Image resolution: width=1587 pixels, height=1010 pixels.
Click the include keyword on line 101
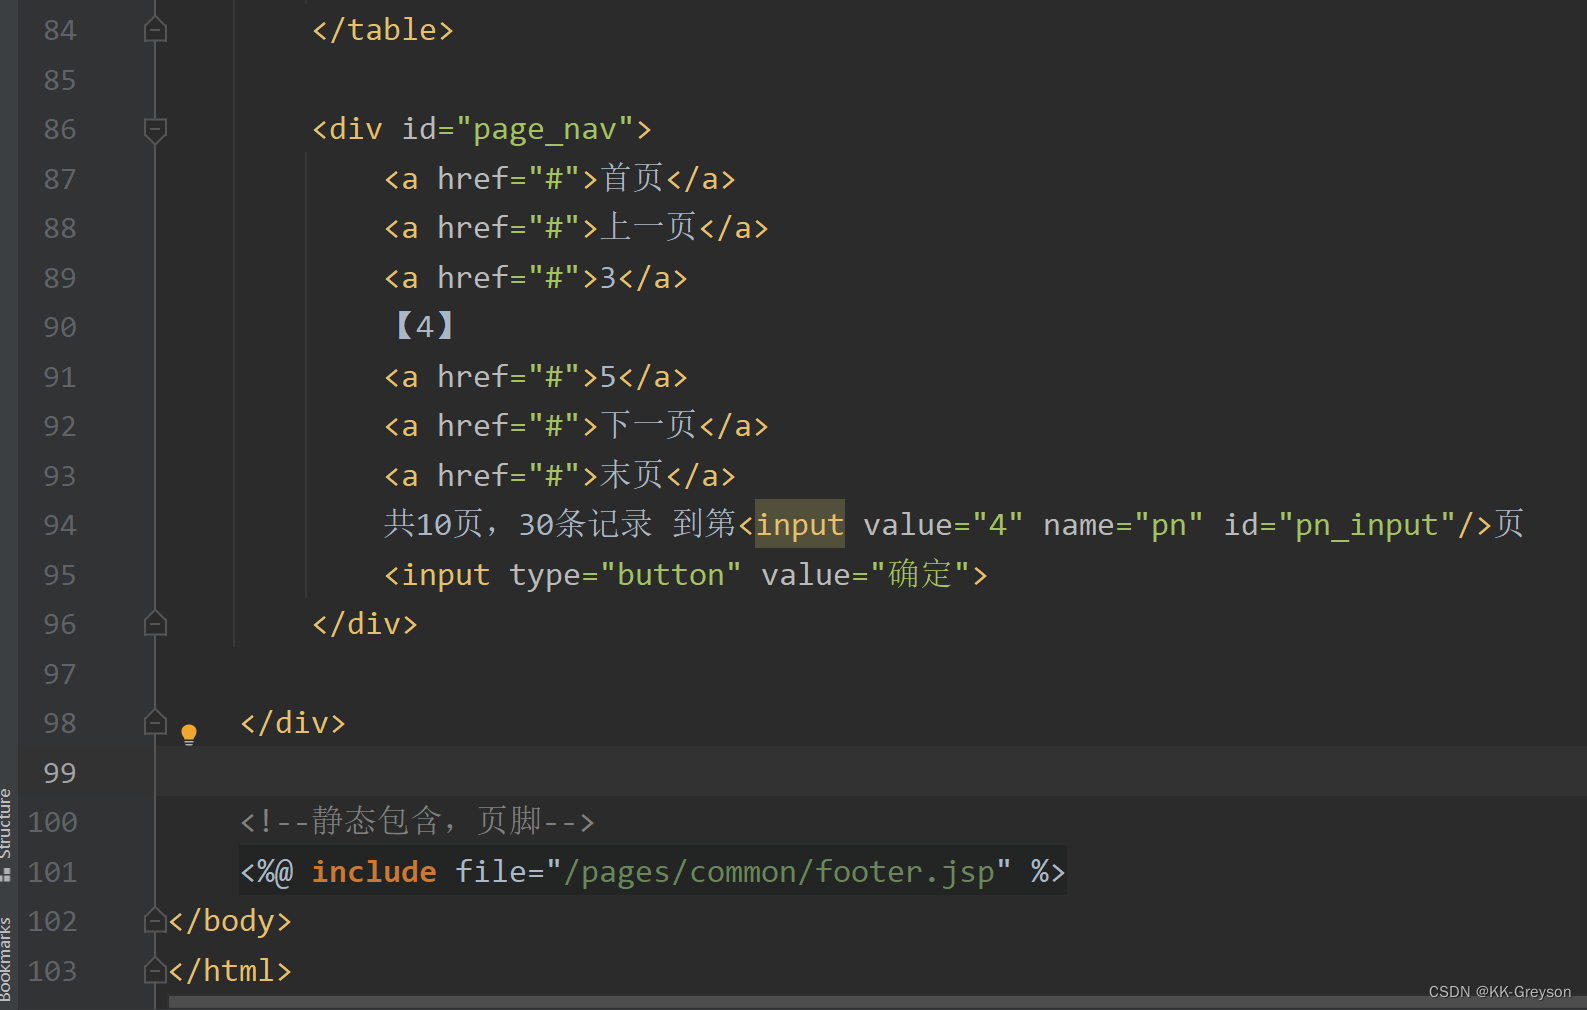coord(374,871)
